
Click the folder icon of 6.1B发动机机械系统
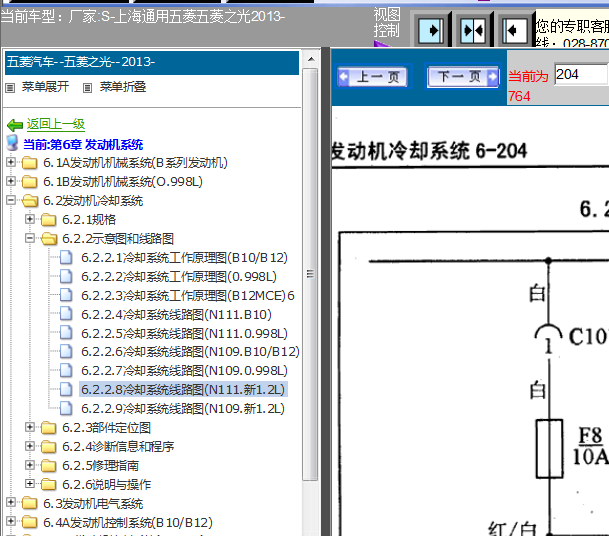tap(30, 181)
